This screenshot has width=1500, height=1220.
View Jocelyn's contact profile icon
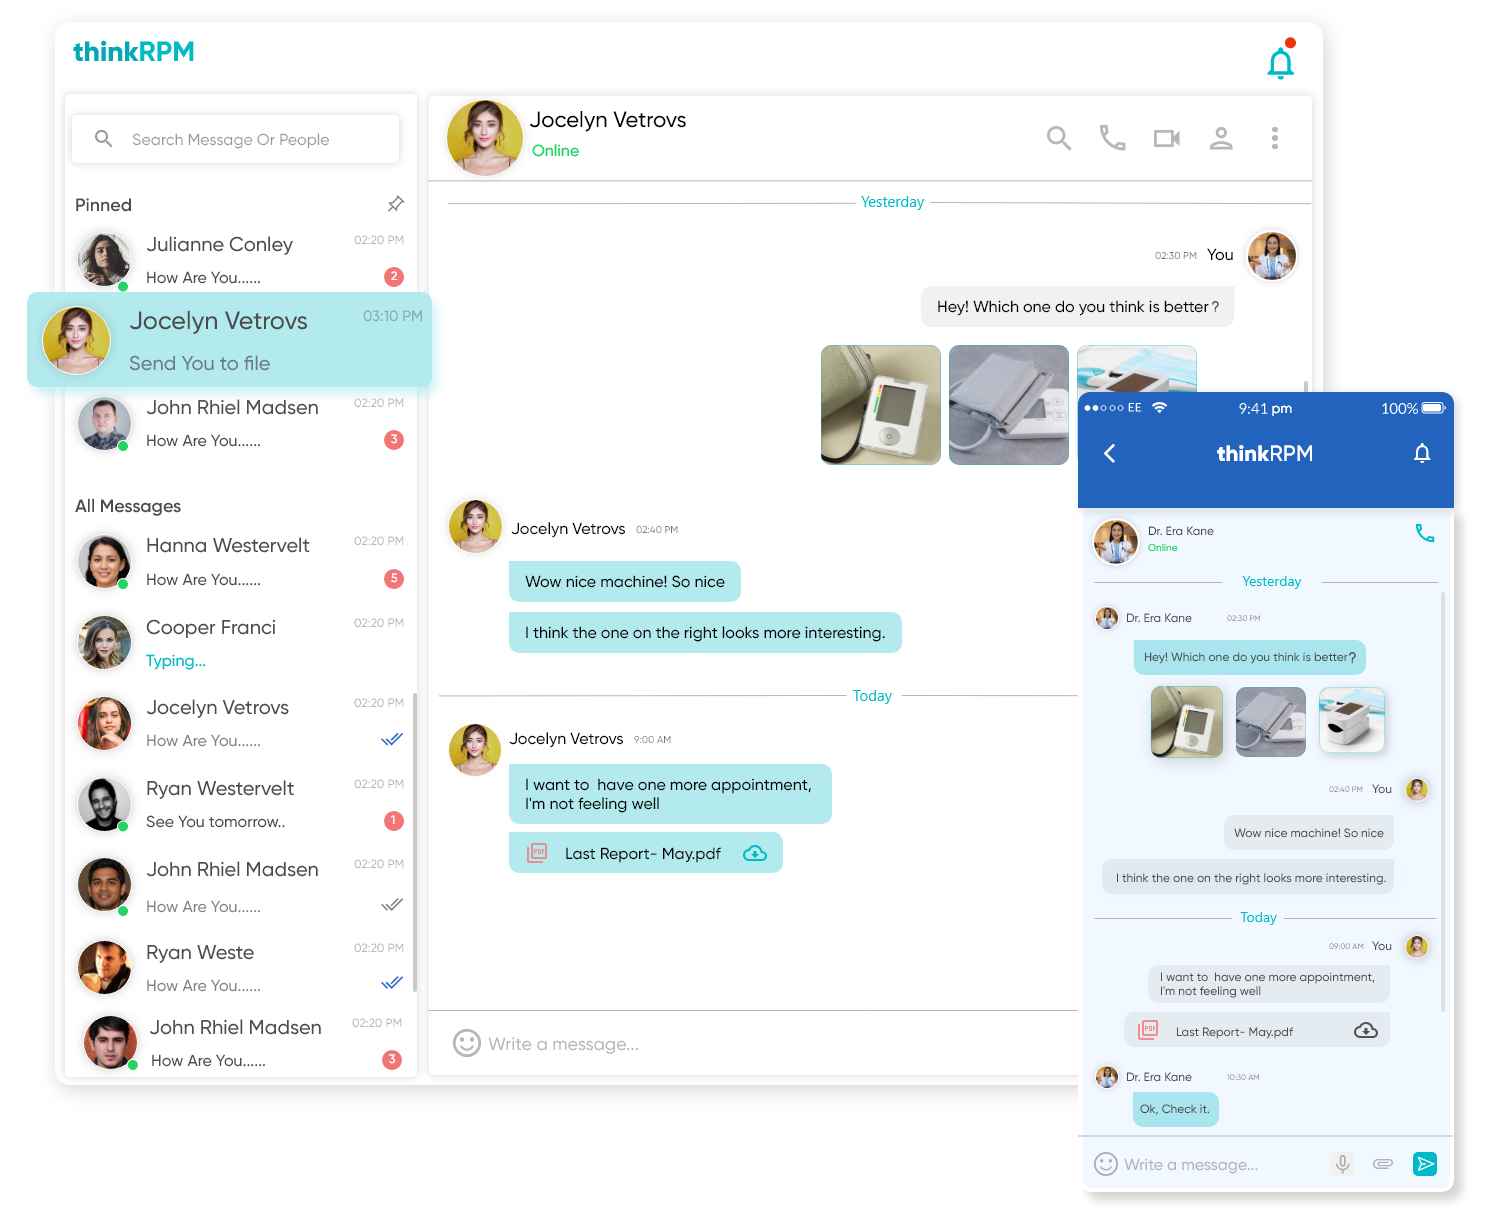point(1221,137)
